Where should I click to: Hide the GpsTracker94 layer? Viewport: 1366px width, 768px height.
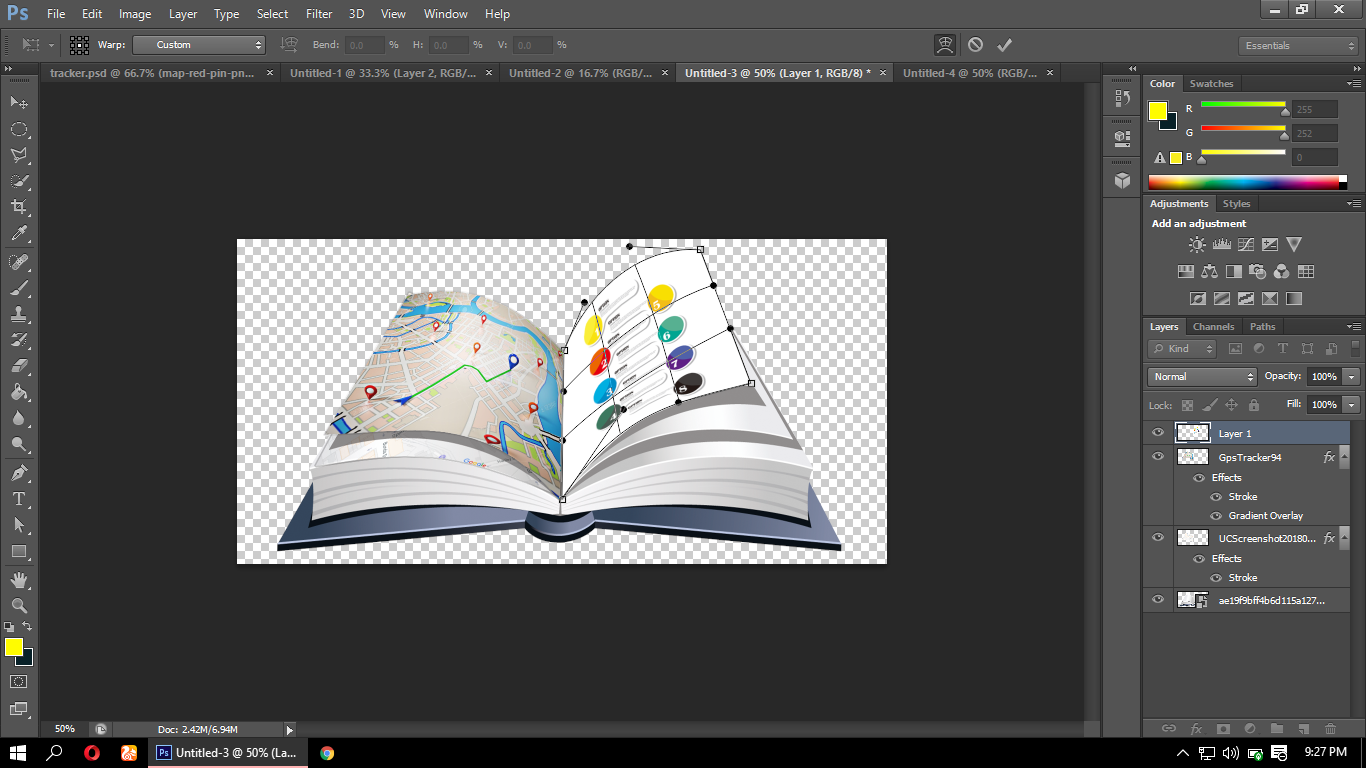point(1158,457)
